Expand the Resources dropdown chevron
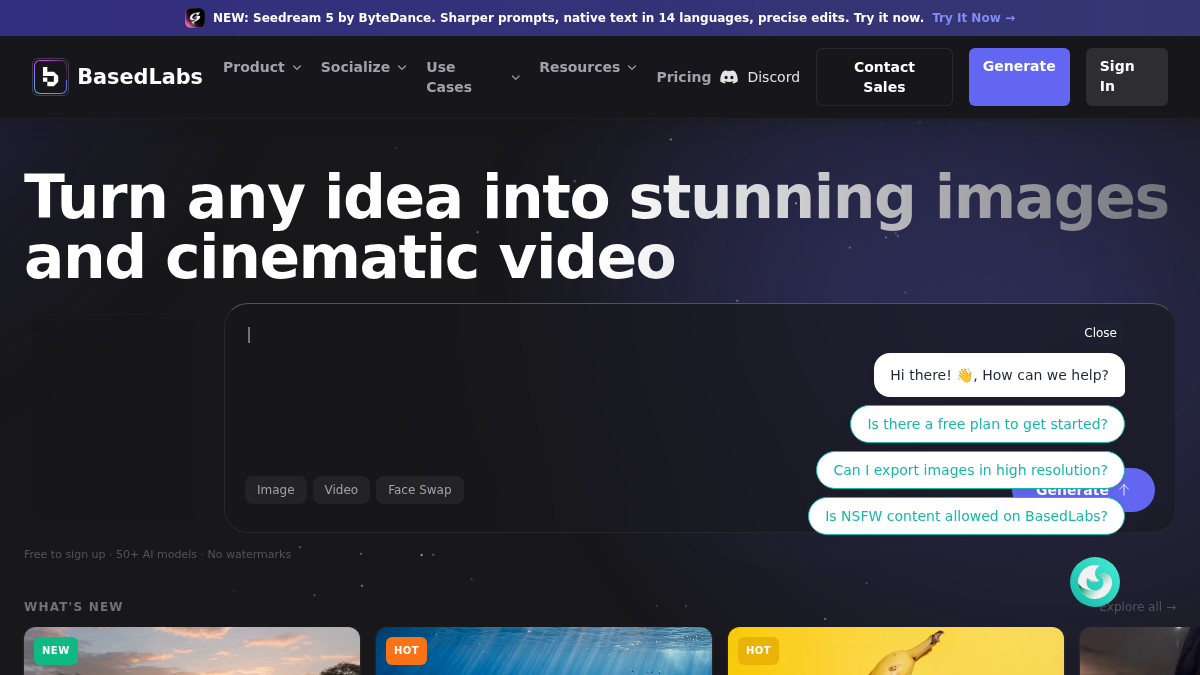Viewport: 1200px width, 675px height. (x=632, y=68)
